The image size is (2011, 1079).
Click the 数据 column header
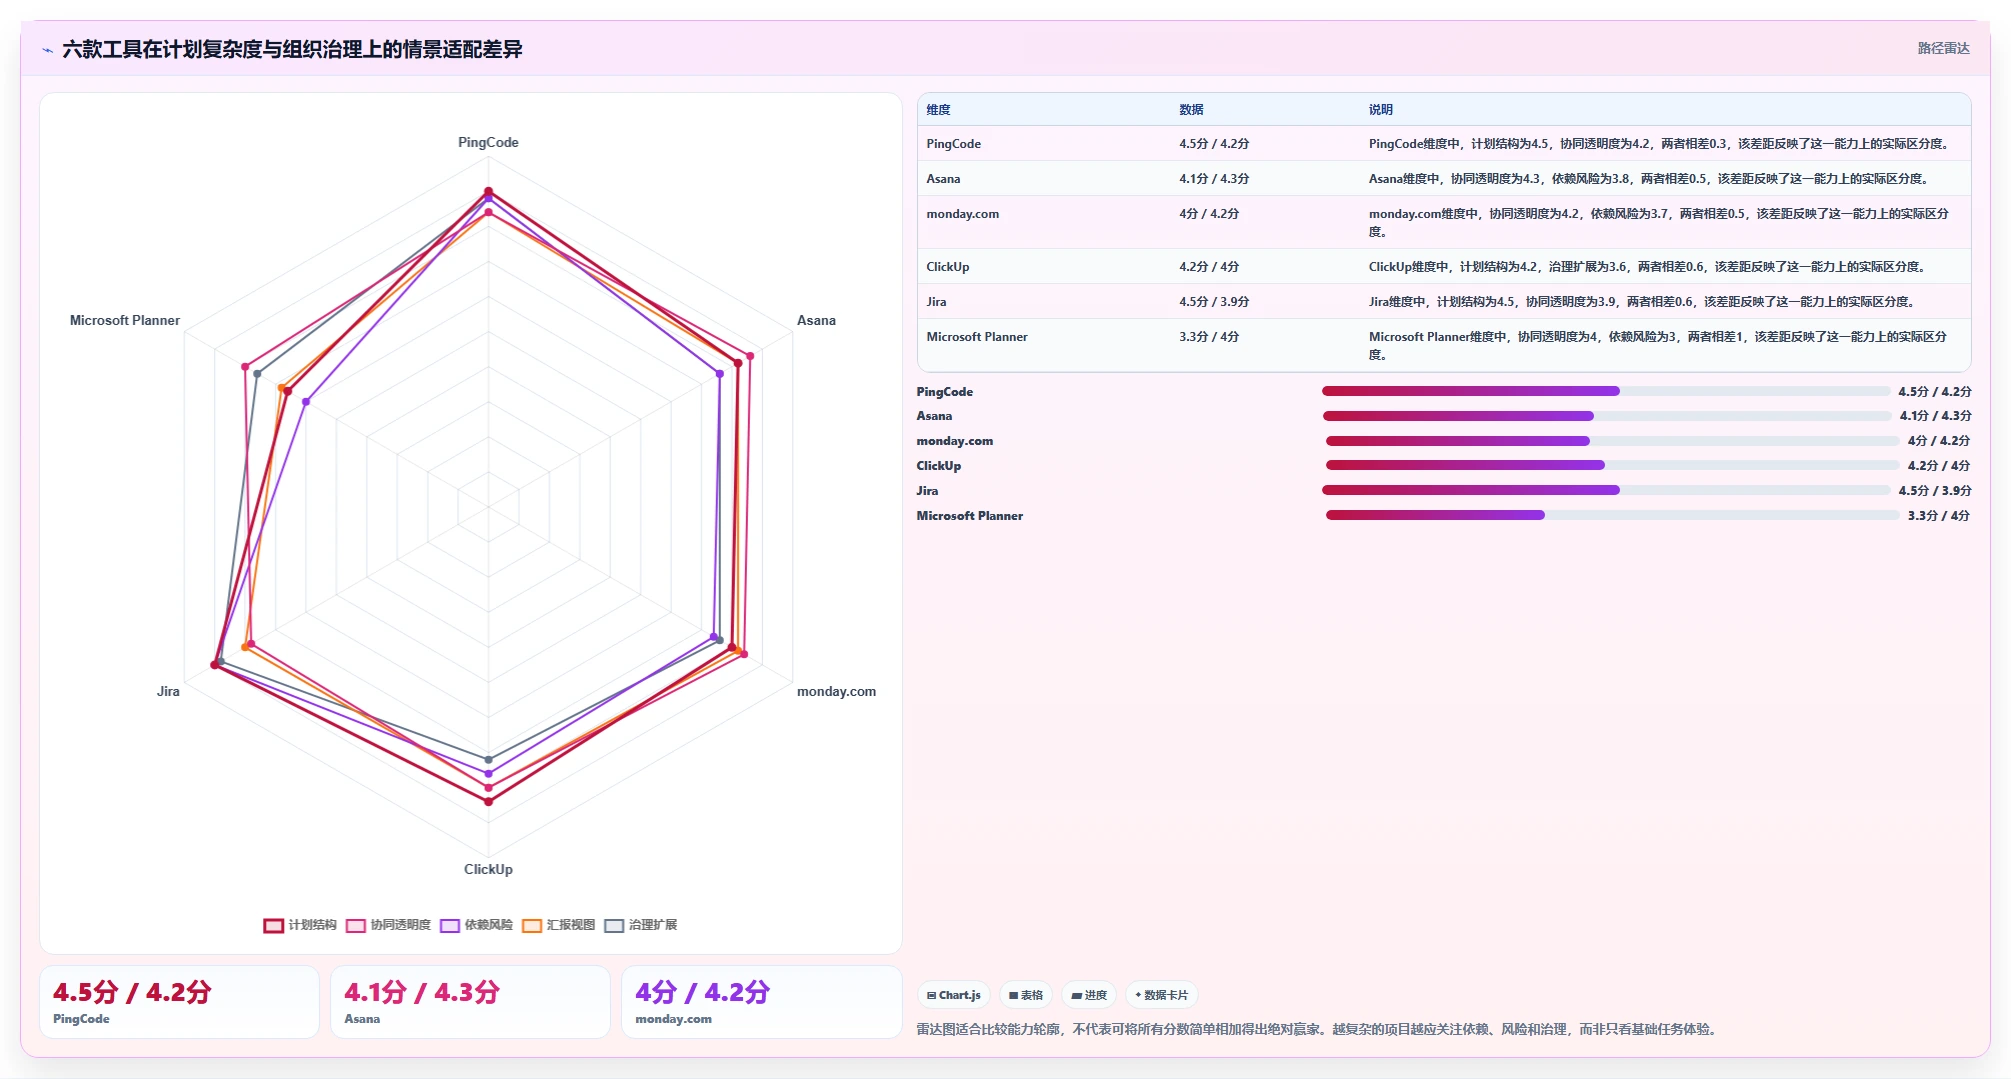tap(1191, 110)
